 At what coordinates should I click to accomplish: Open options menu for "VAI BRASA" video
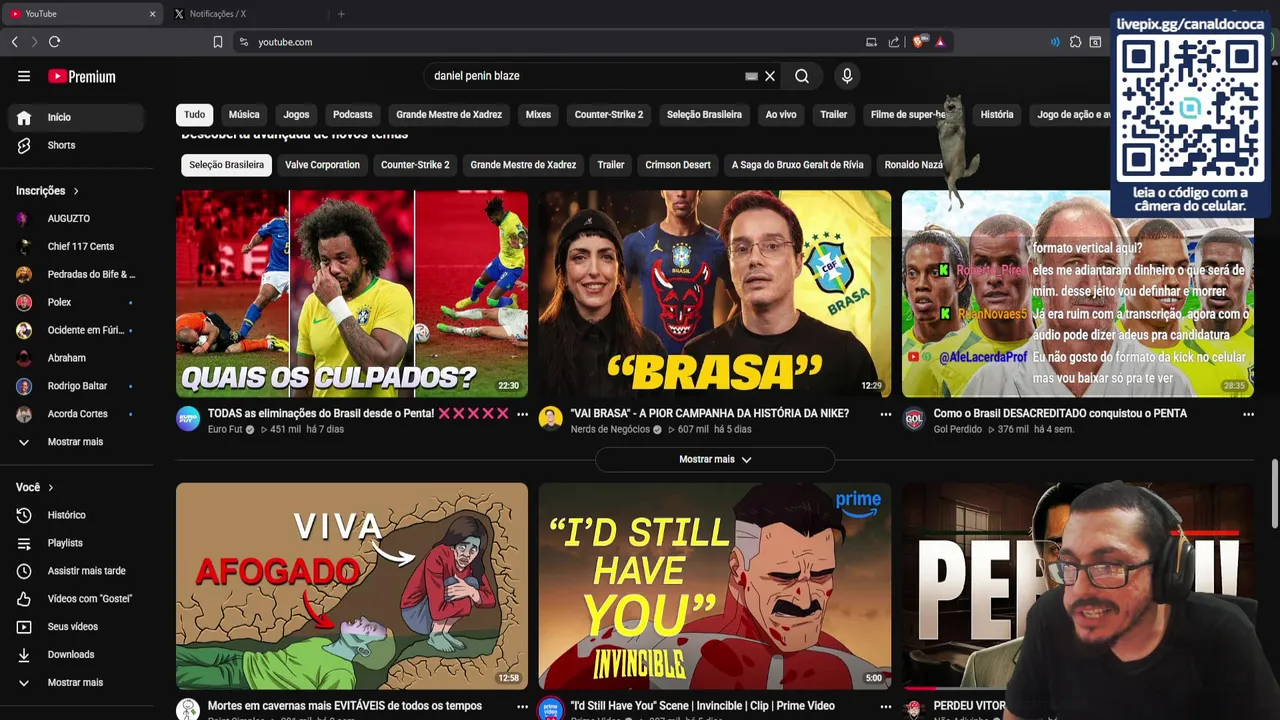(885, 414)
